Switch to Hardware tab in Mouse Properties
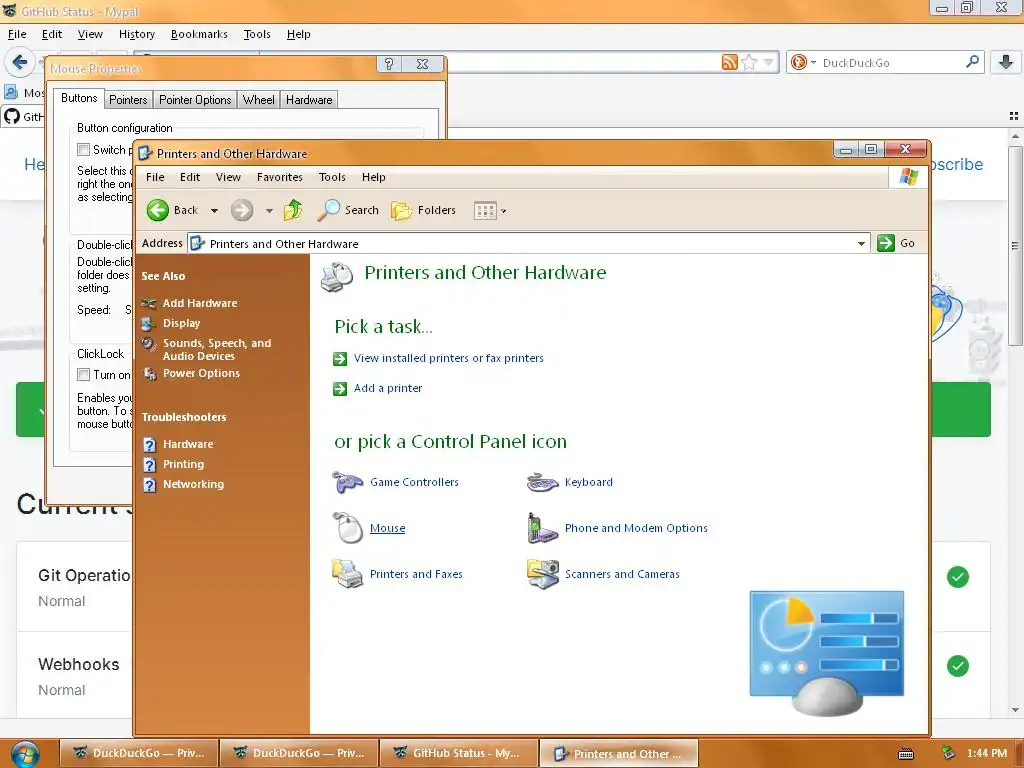The height and width of the screenshot is (768, 1024). click(x=309, y=100)
